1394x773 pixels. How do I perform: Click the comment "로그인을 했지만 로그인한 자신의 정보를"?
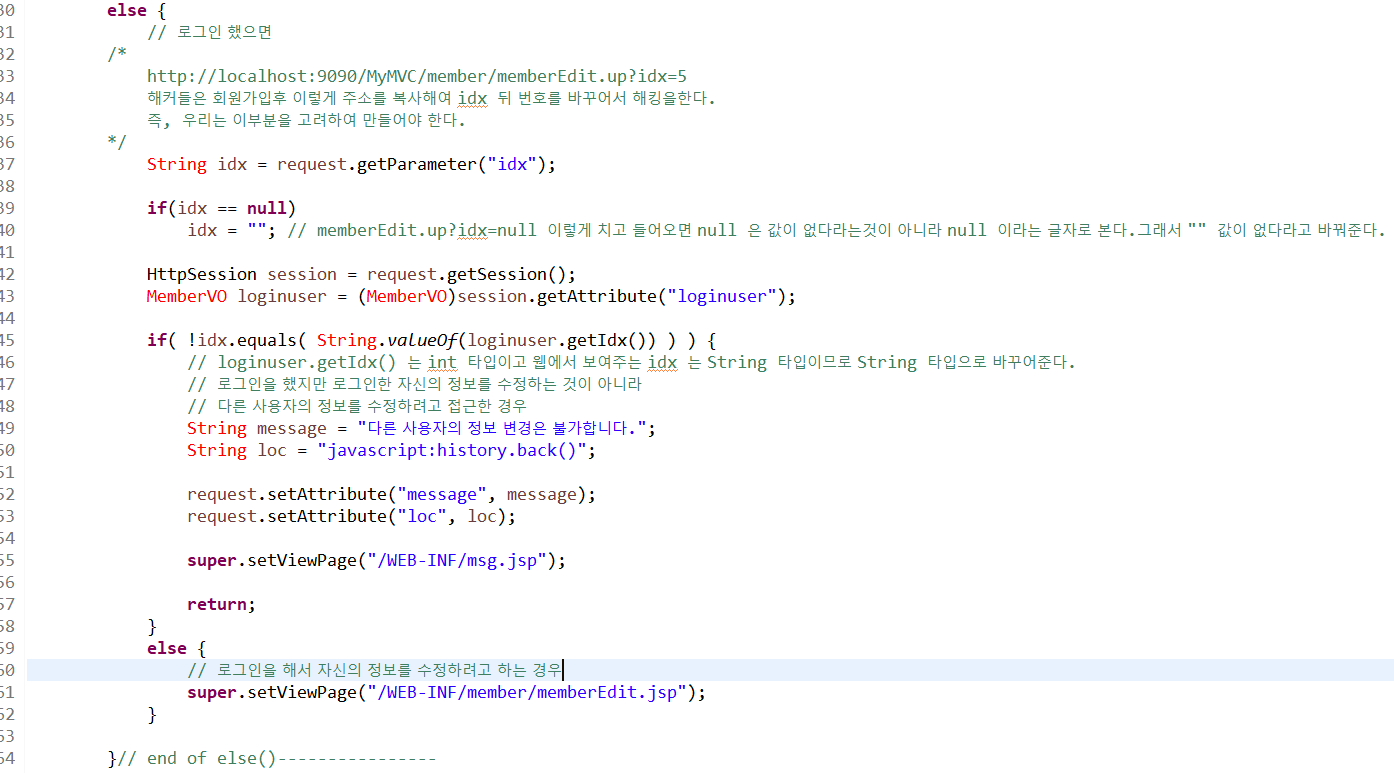pos(414,384)
